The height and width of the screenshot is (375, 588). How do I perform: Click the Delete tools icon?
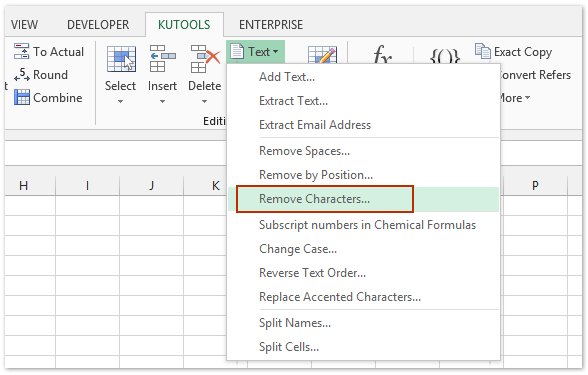point(205,58)
